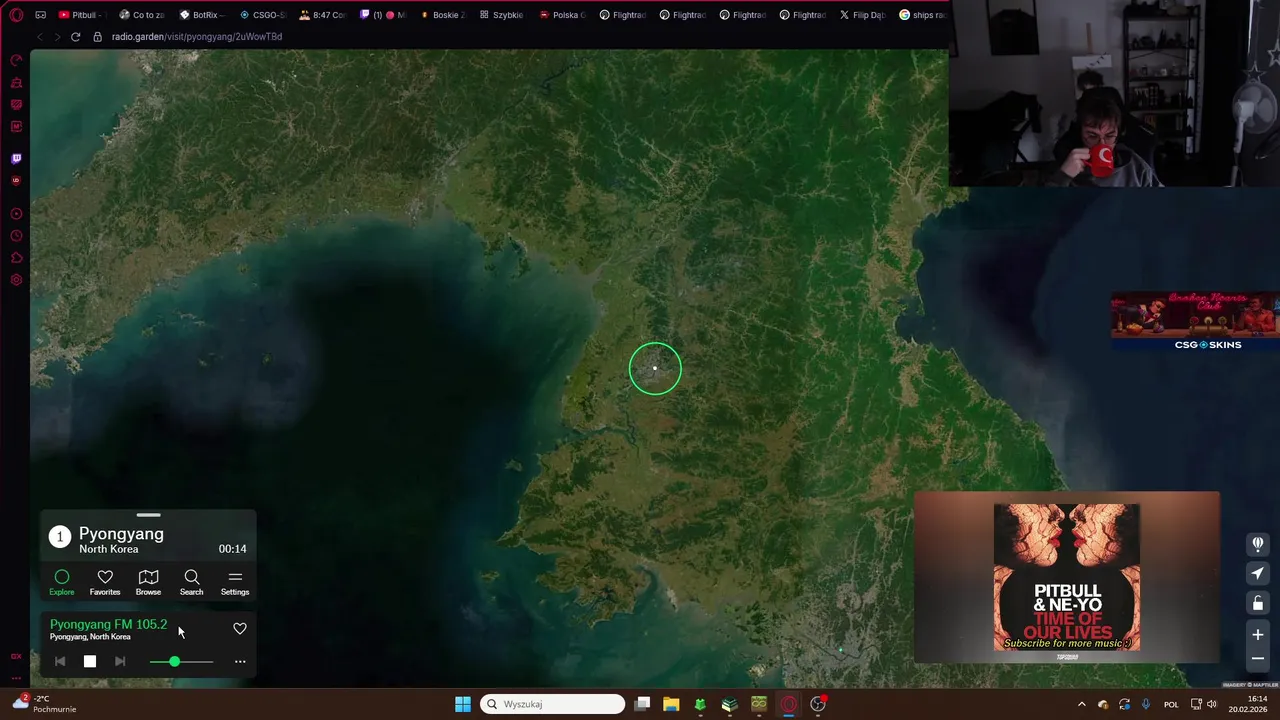Image resolution: width=1280 pixels, height=720 pixels.
Task: Open the Explore circle icon
Action: (62, 582)
